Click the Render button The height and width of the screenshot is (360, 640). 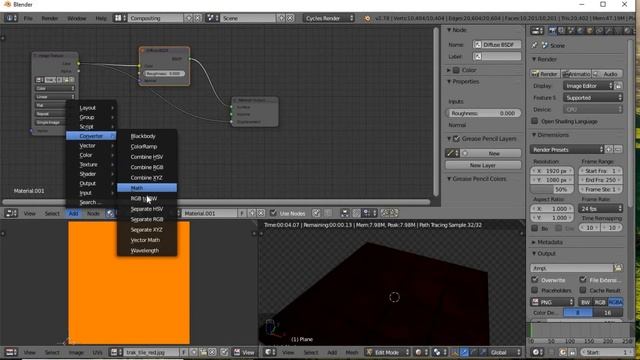pyautogui.click(x=545, y=74)
